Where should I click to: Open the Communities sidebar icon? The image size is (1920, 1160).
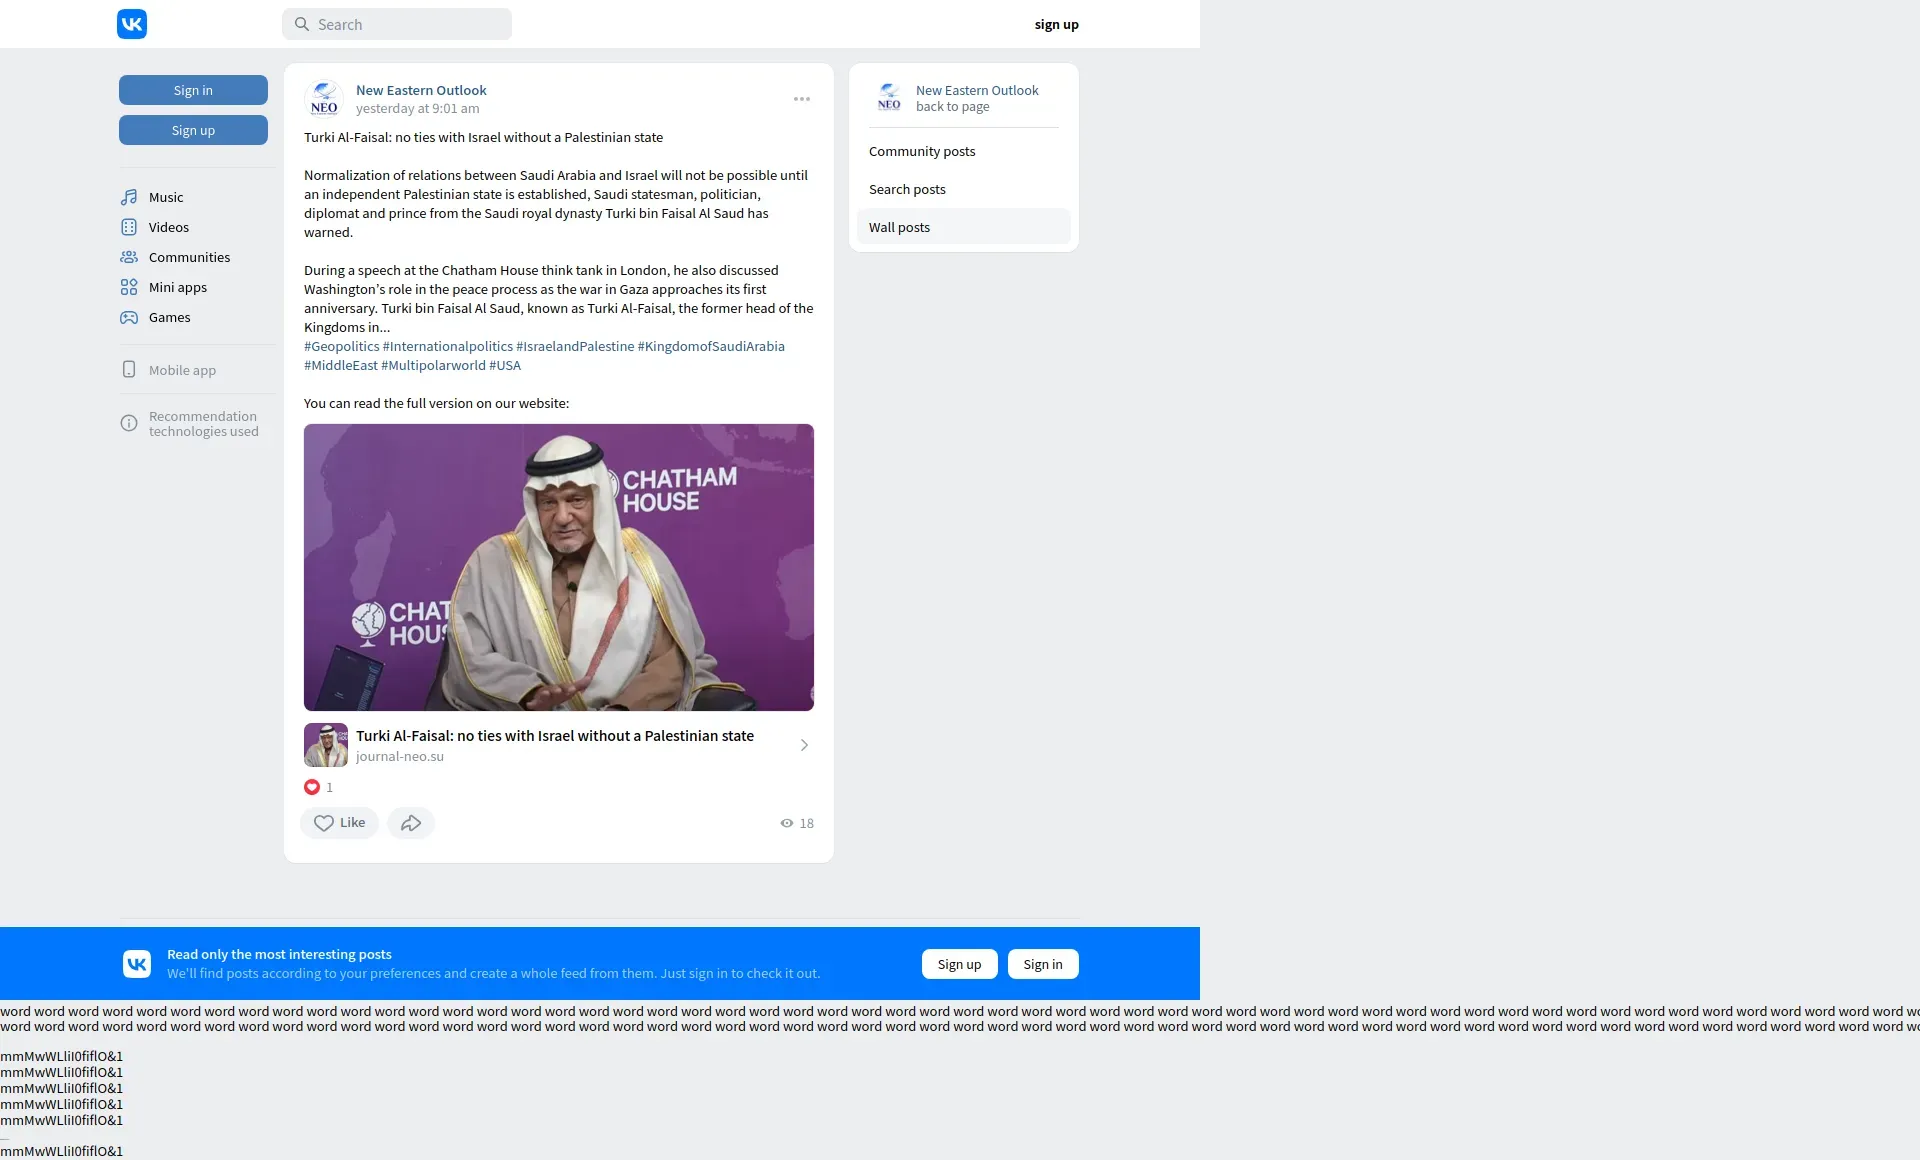(129, 257)
